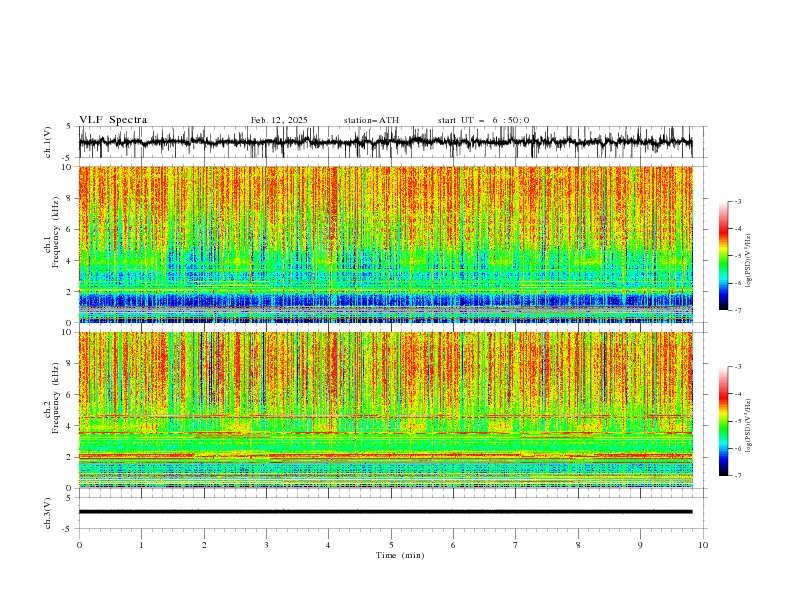This screenshot has width=792, height=612.
Task: Click the "ch.3(V)" axis label
Action: tap(48, 513)
